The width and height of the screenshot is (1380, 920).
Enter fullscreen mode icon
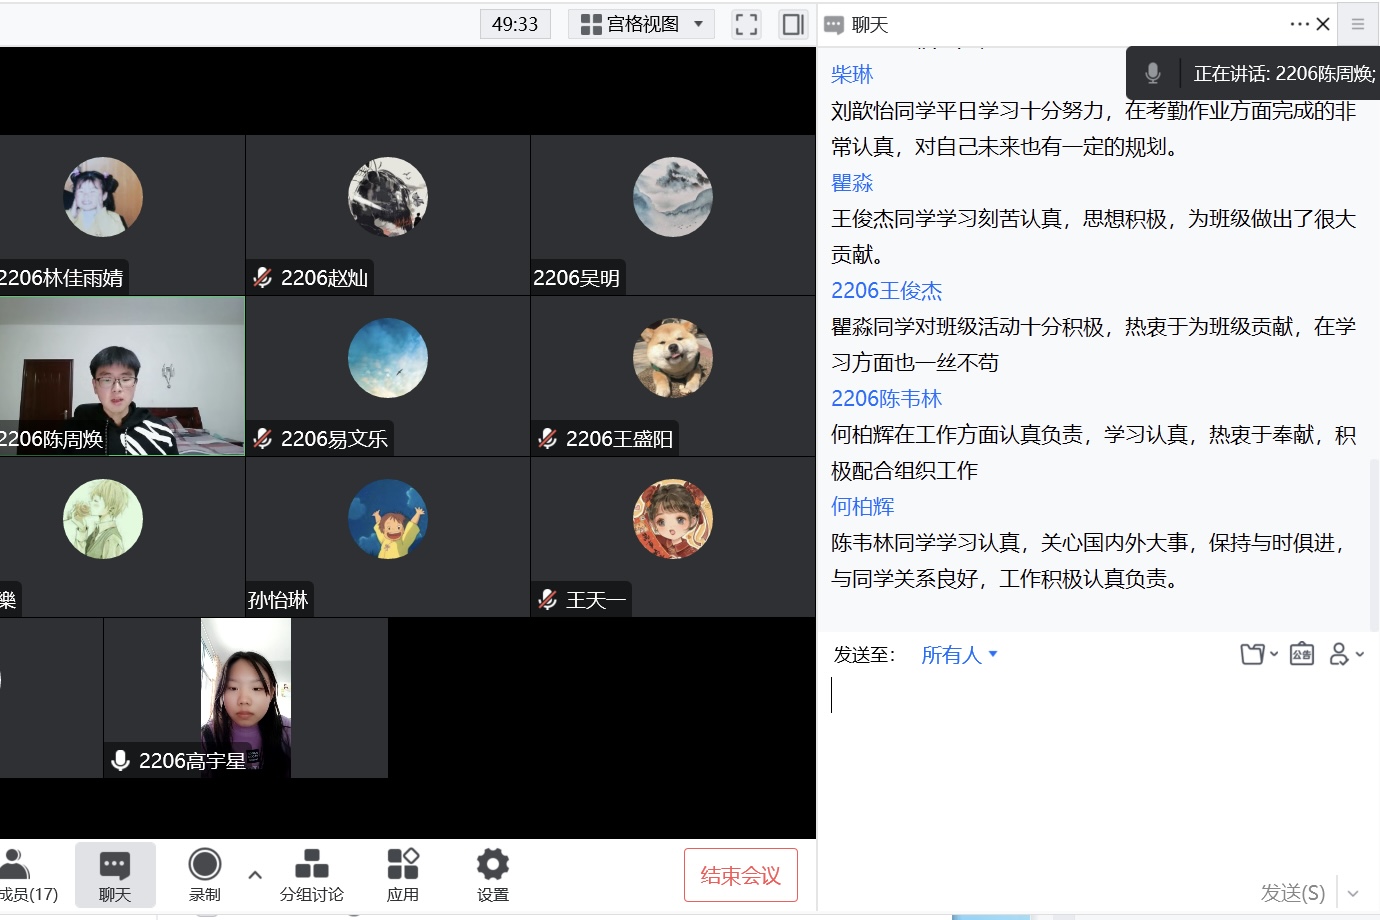click(x=746, y=24)
